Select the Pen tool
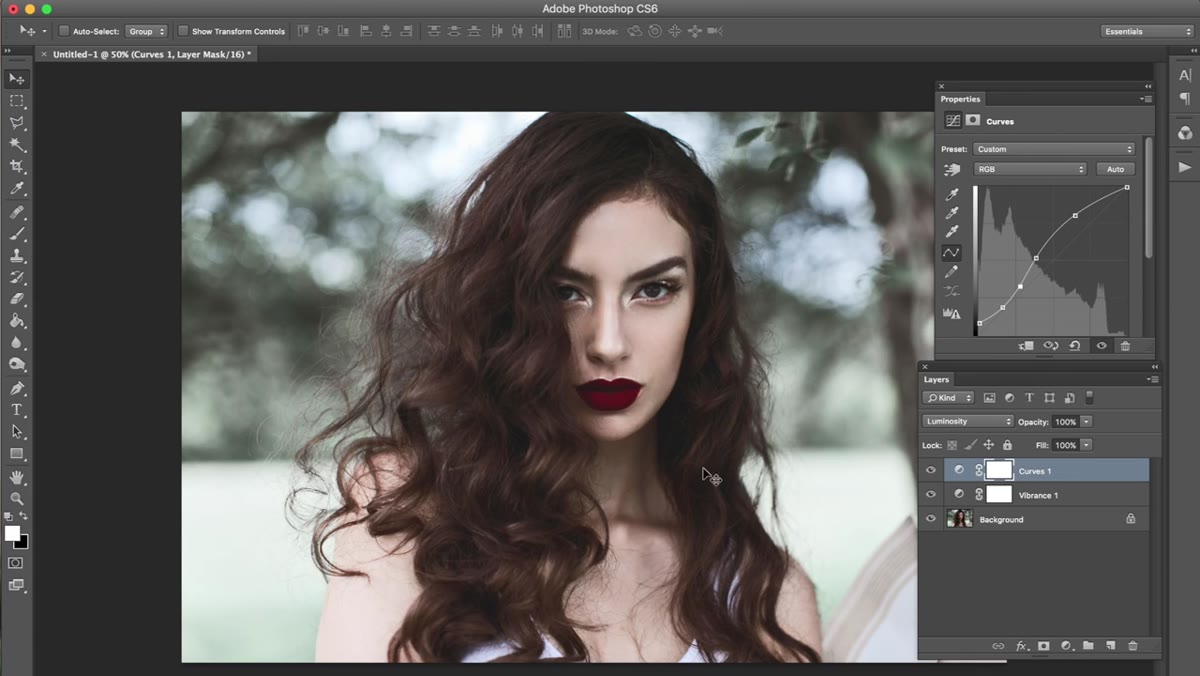1200x676 pixels. click(17, 388)
